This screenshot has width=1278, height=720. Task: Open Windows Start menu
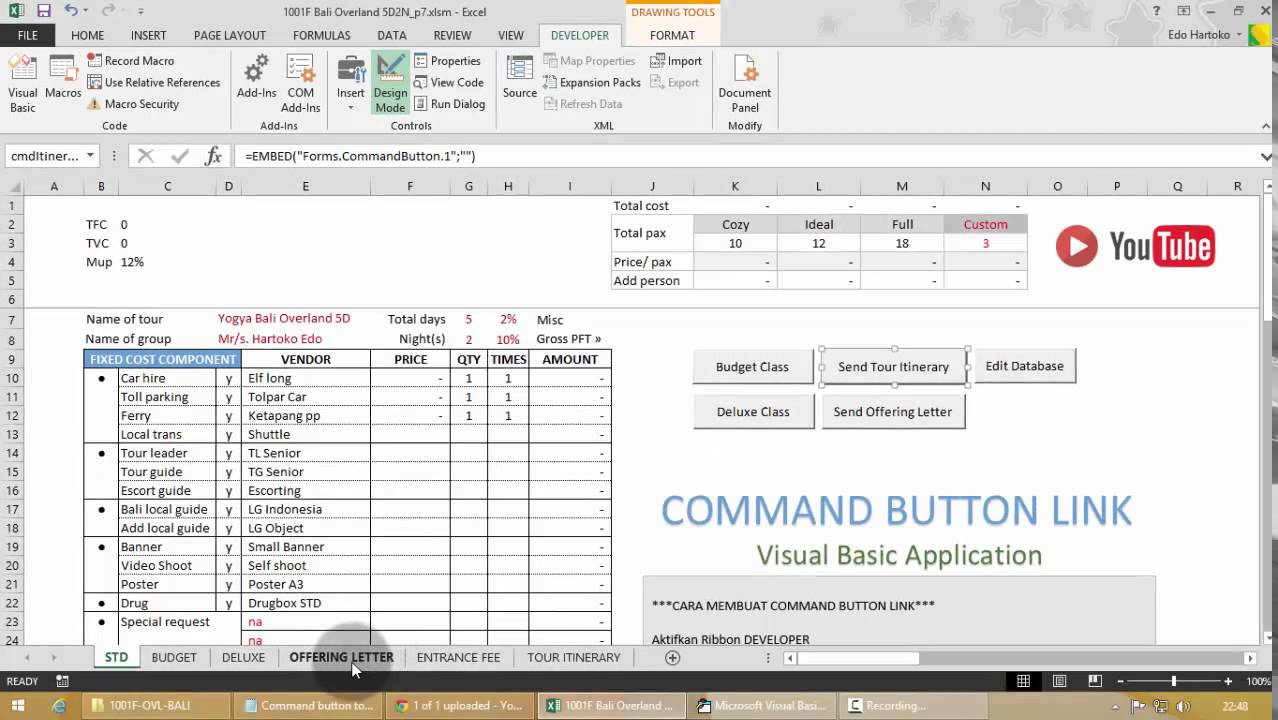click(x=17, y=705)
